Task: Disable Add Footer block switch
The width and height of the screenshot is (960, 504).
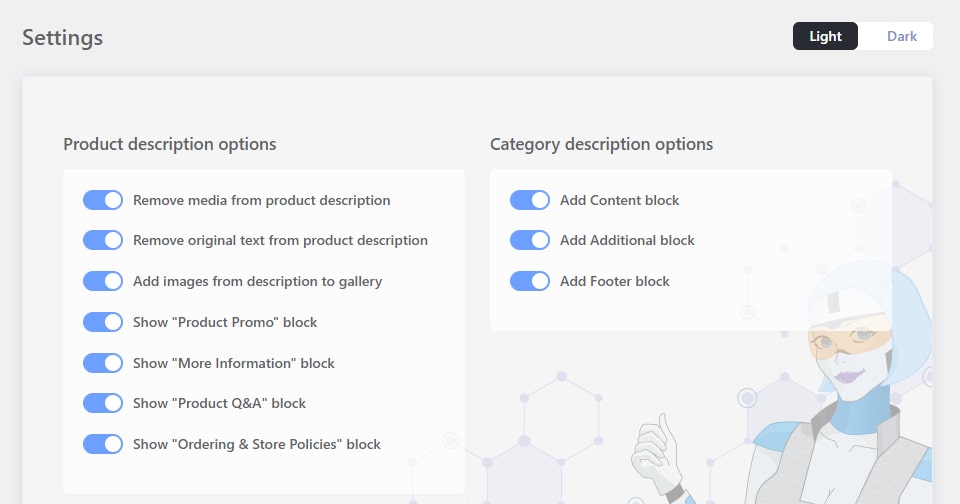Action: (530, 281)
